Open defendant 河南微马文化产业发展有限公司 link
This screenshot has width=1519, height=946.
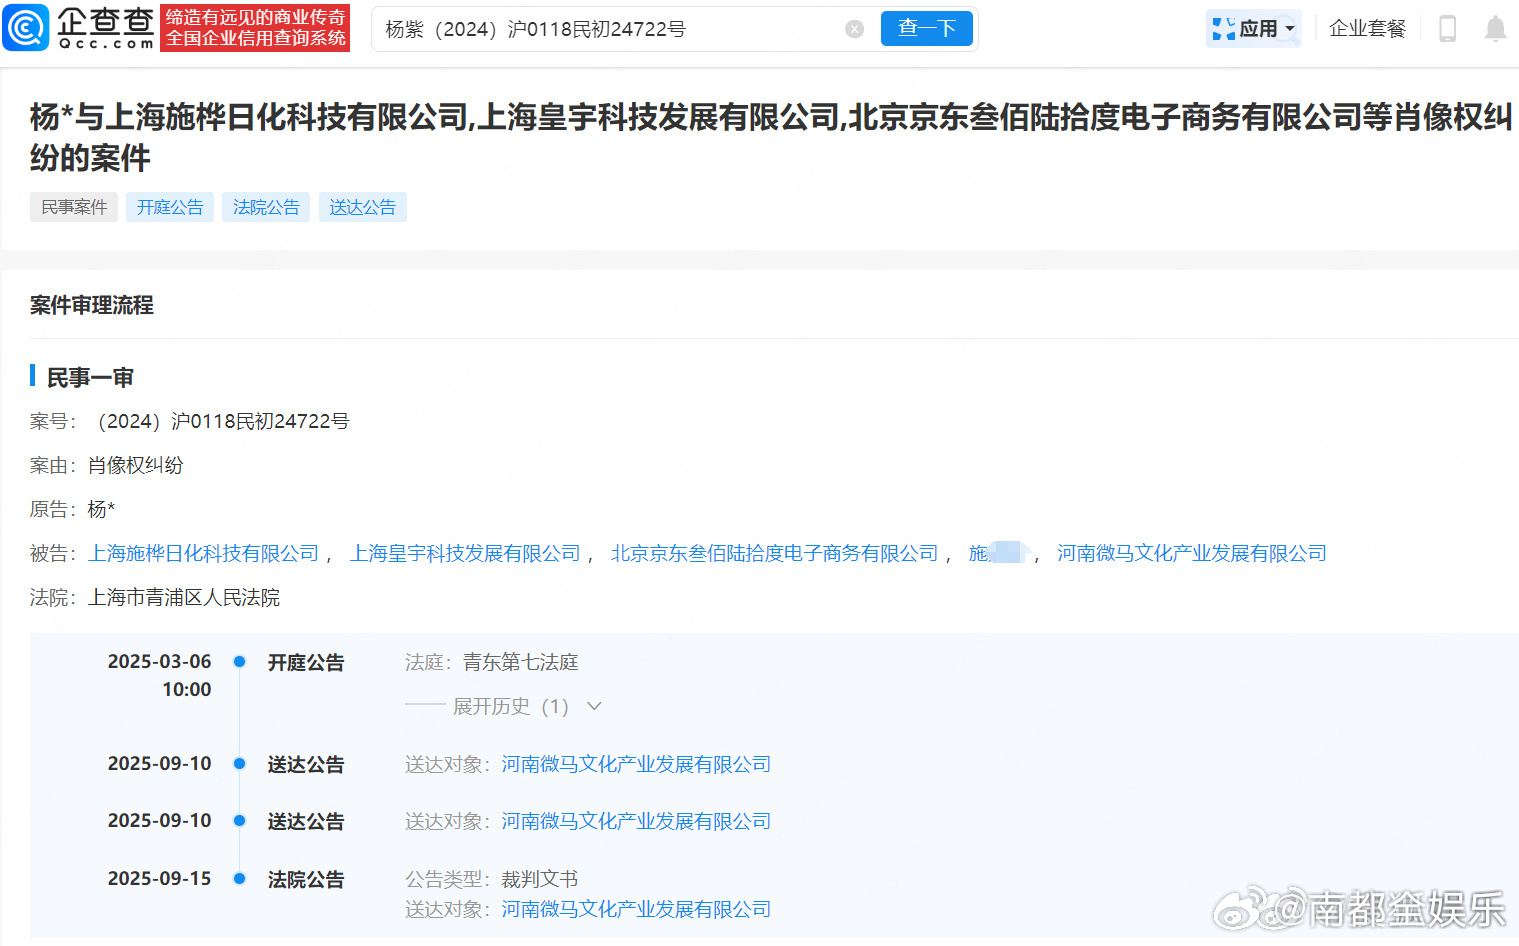[1192, 553]
